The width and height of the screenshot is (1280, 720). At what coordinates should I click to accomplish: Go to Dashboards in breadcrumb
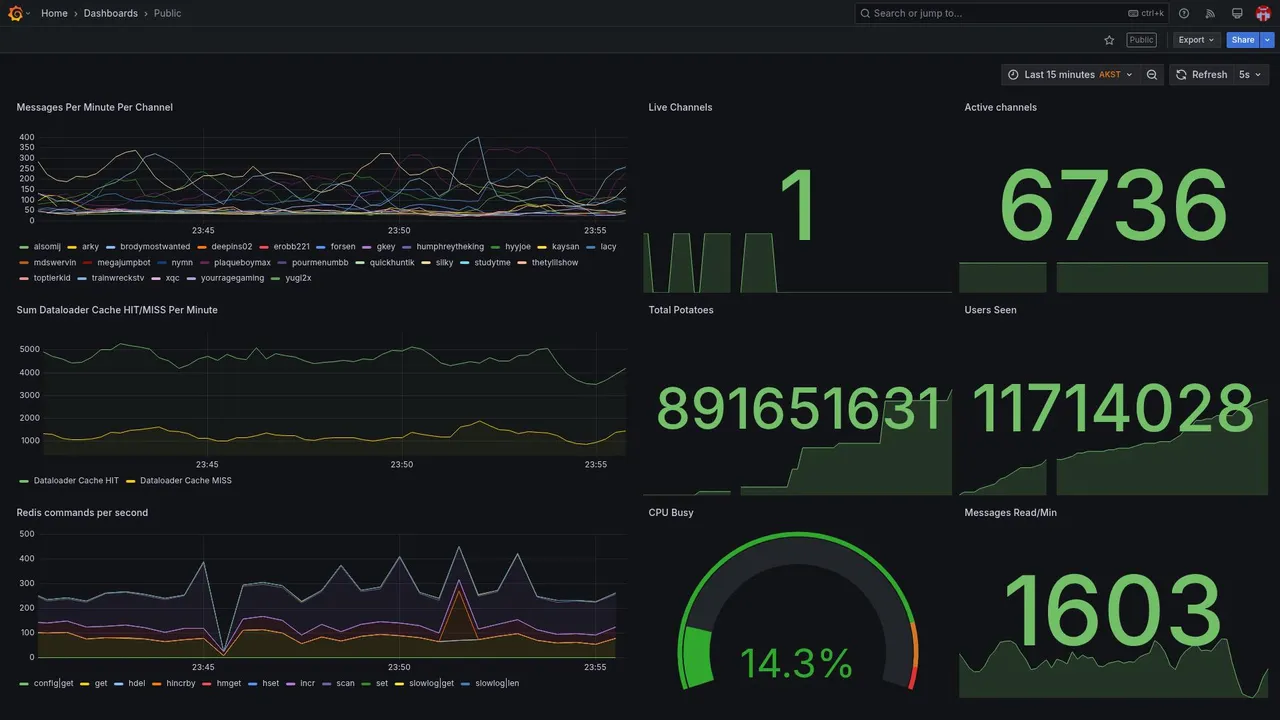(x=111, y=13)
